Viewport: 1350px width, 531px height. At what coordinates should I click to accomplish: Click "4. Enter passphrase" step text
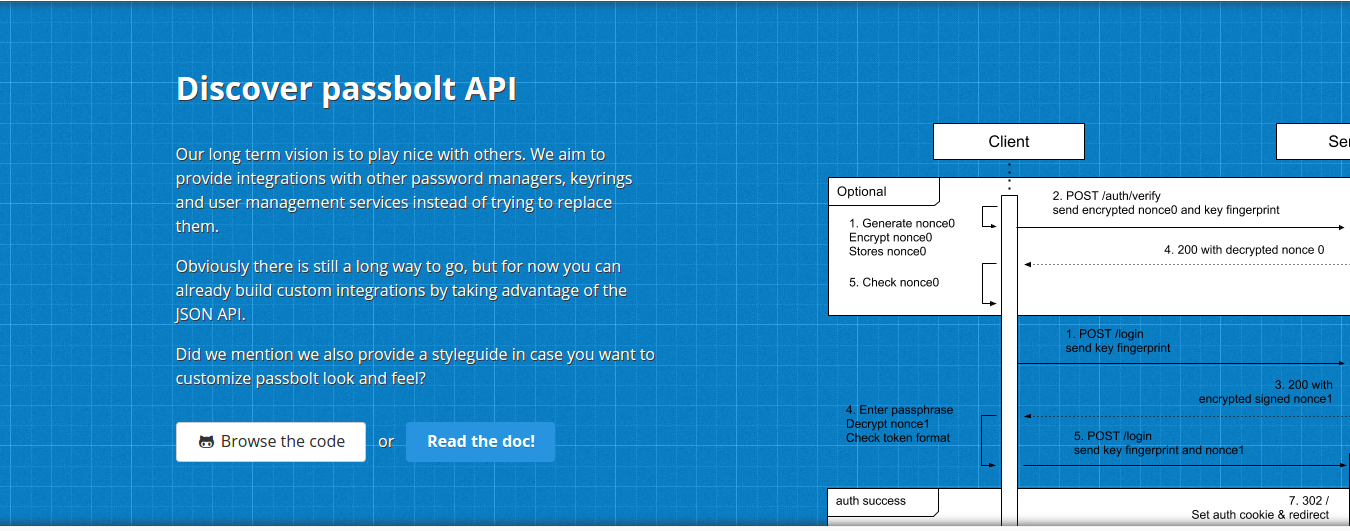(x=899, y=410)
